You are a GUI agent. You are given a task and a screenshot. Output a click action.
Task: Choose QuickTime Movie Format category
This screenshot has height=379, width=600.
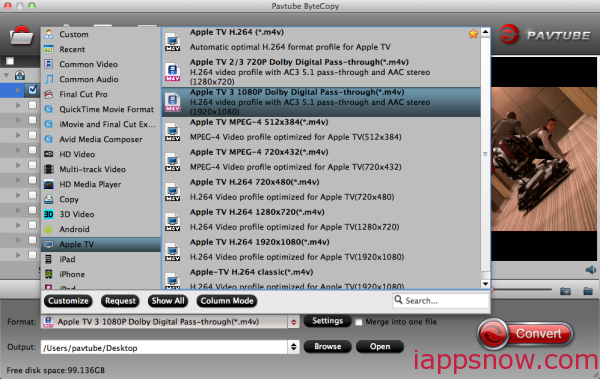coord(106,109)
